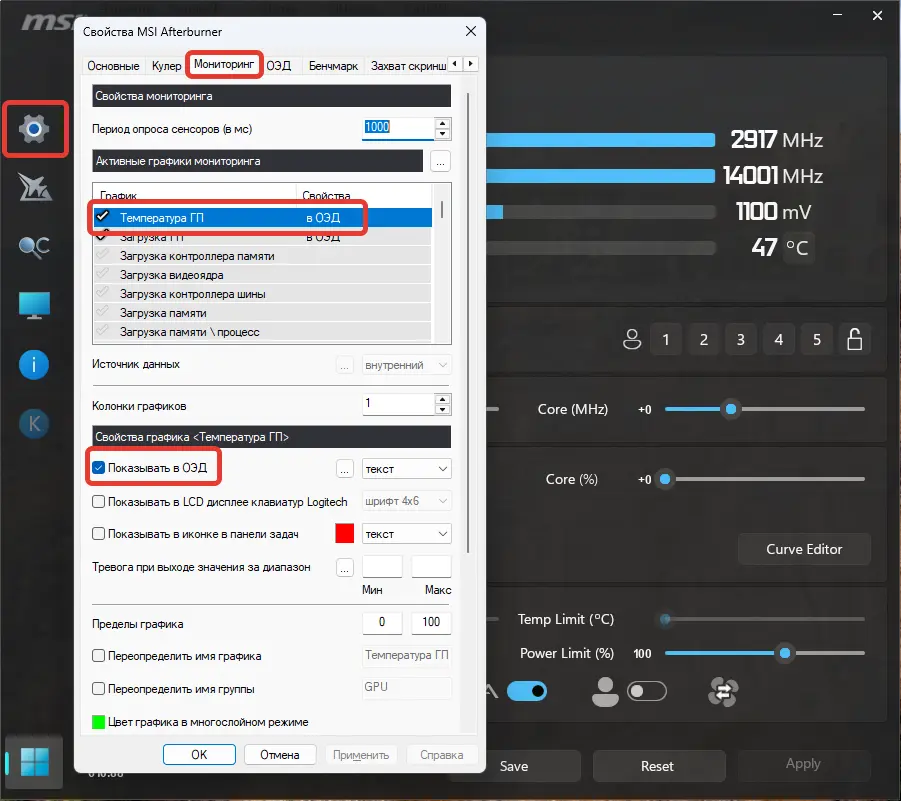Image resolution: width=901 pixels, height=801 pixels.
Task: Click Windows startup logo icon
Action: point(34,762)
